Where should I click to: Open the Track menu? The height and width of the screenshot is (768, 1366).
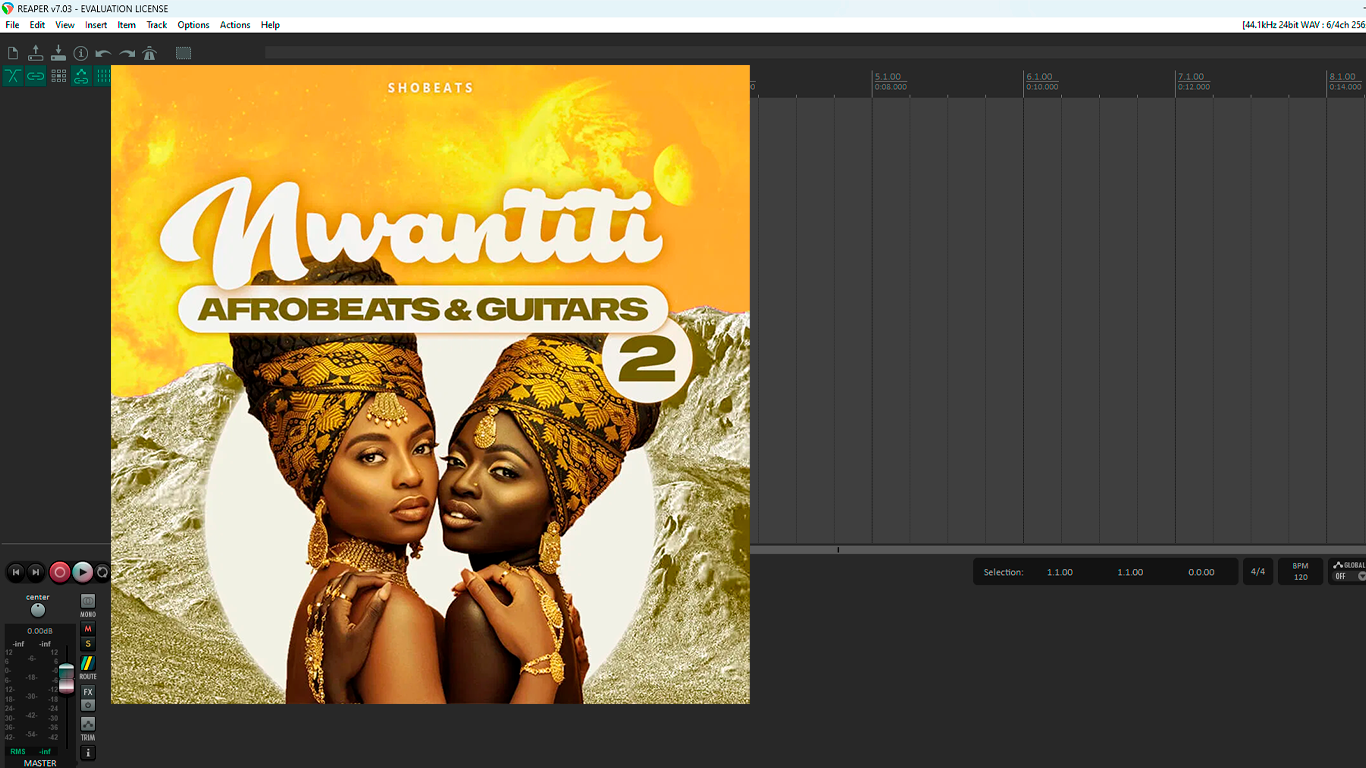tap(157, 25)
